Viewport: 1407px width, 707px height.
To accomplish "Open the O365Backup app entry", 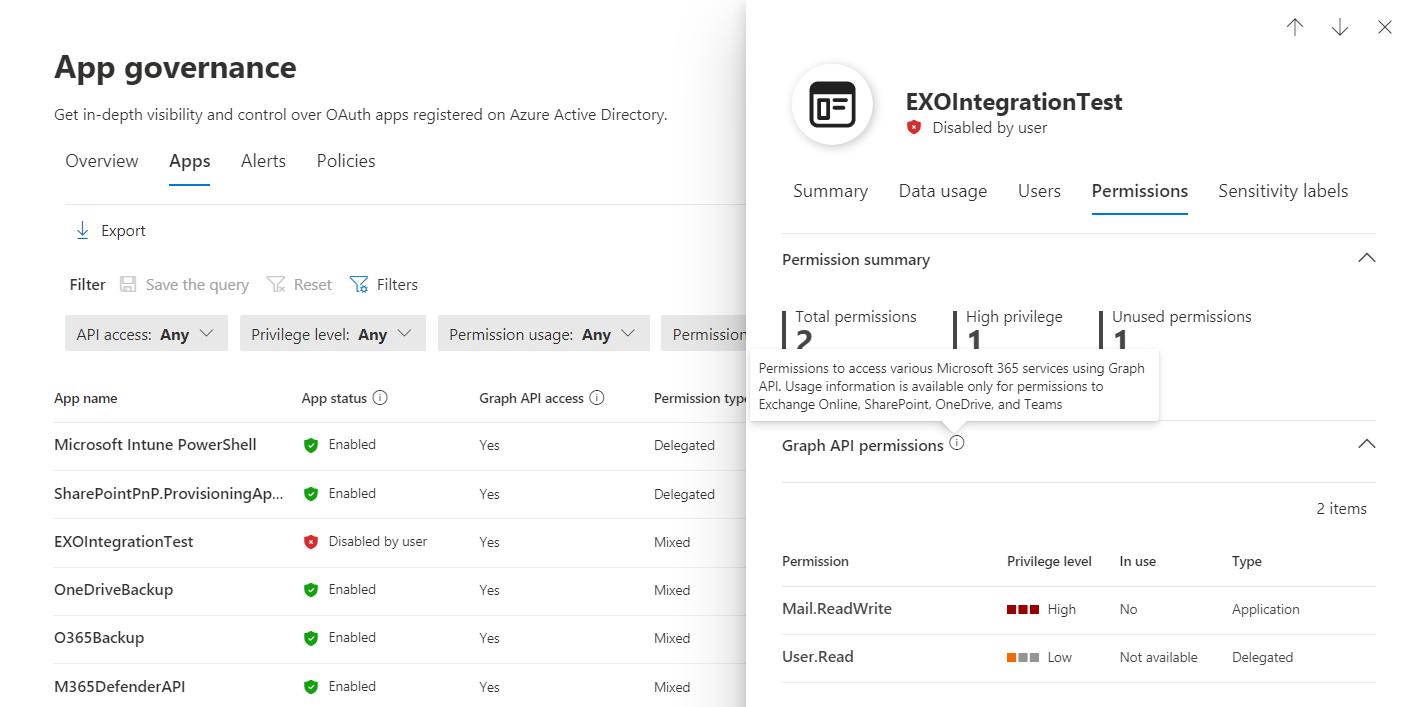I will pos(99,638).
